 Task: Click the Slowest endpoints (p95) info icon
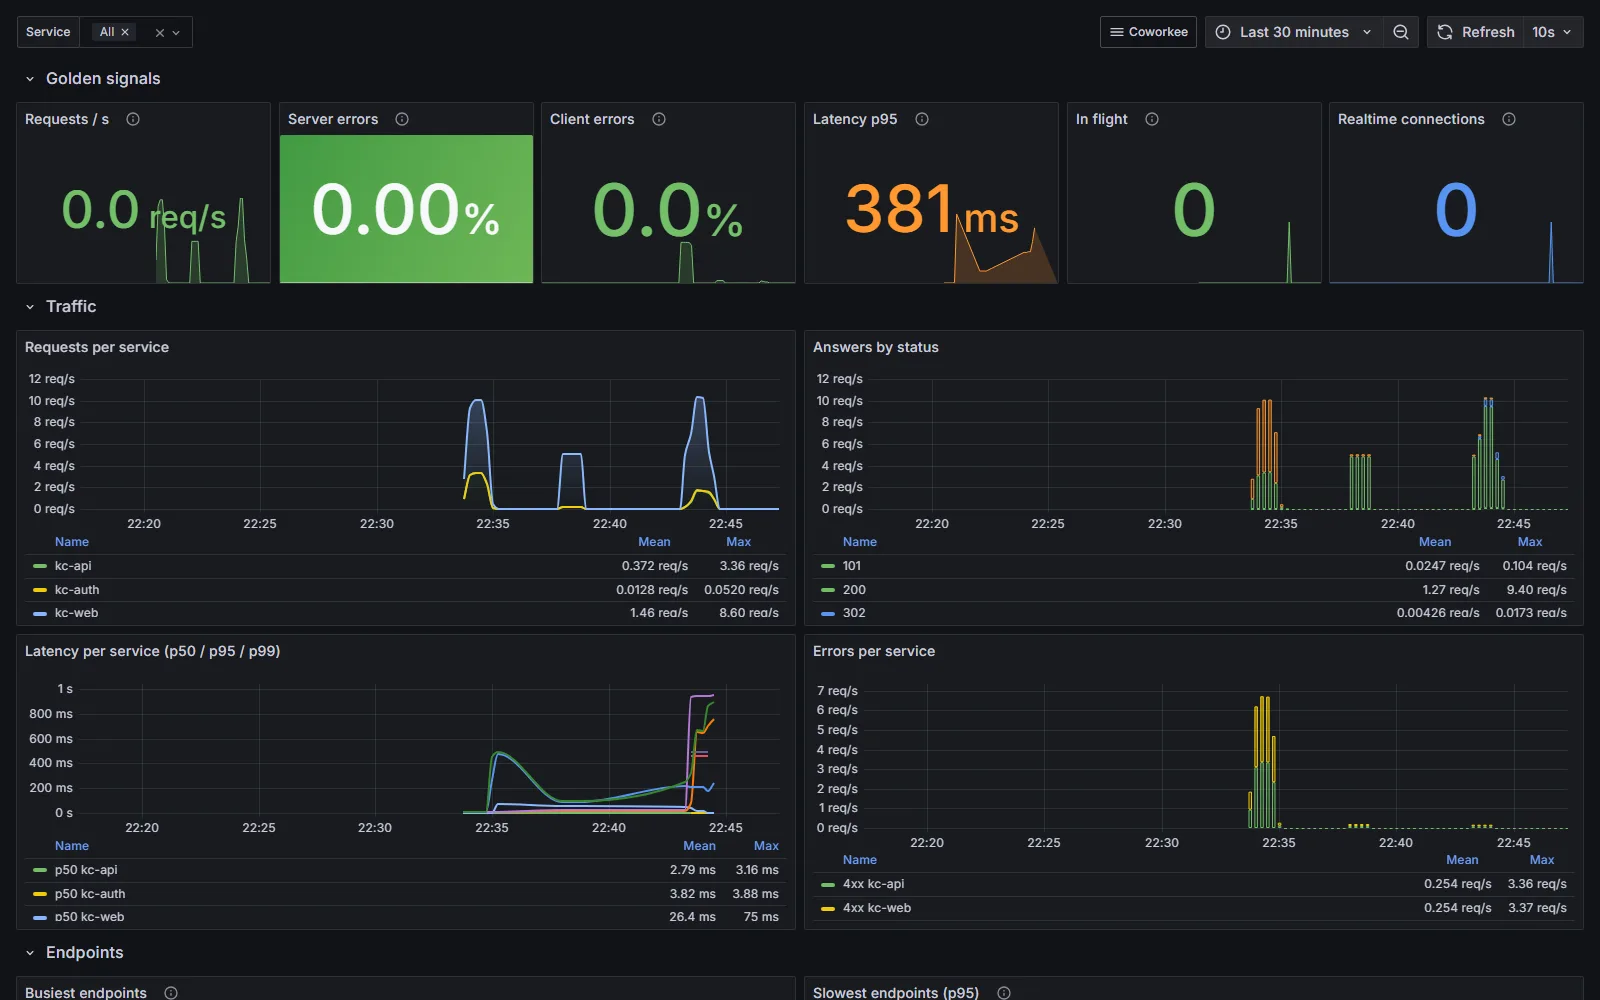click(x=1004, y=993)
